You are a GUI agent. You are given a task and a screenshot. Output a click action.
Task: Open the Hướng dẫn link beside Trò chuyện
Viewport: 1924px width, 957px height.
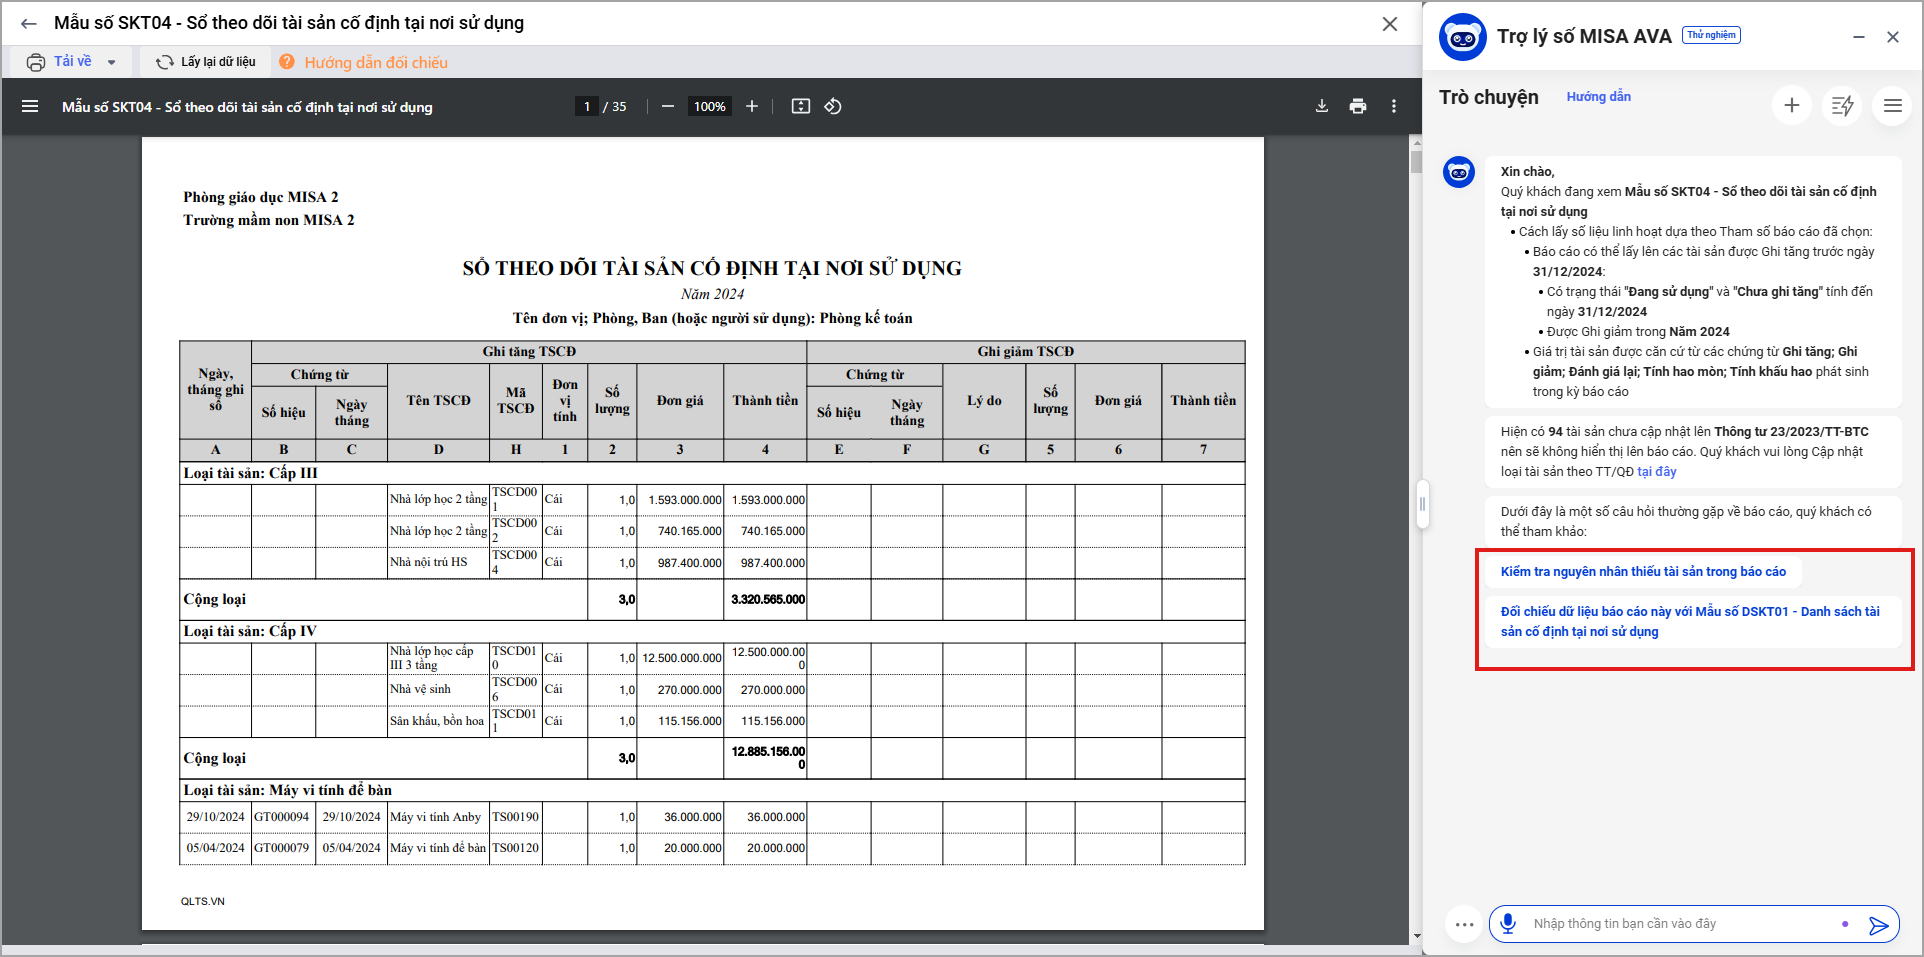(1598, 97)
